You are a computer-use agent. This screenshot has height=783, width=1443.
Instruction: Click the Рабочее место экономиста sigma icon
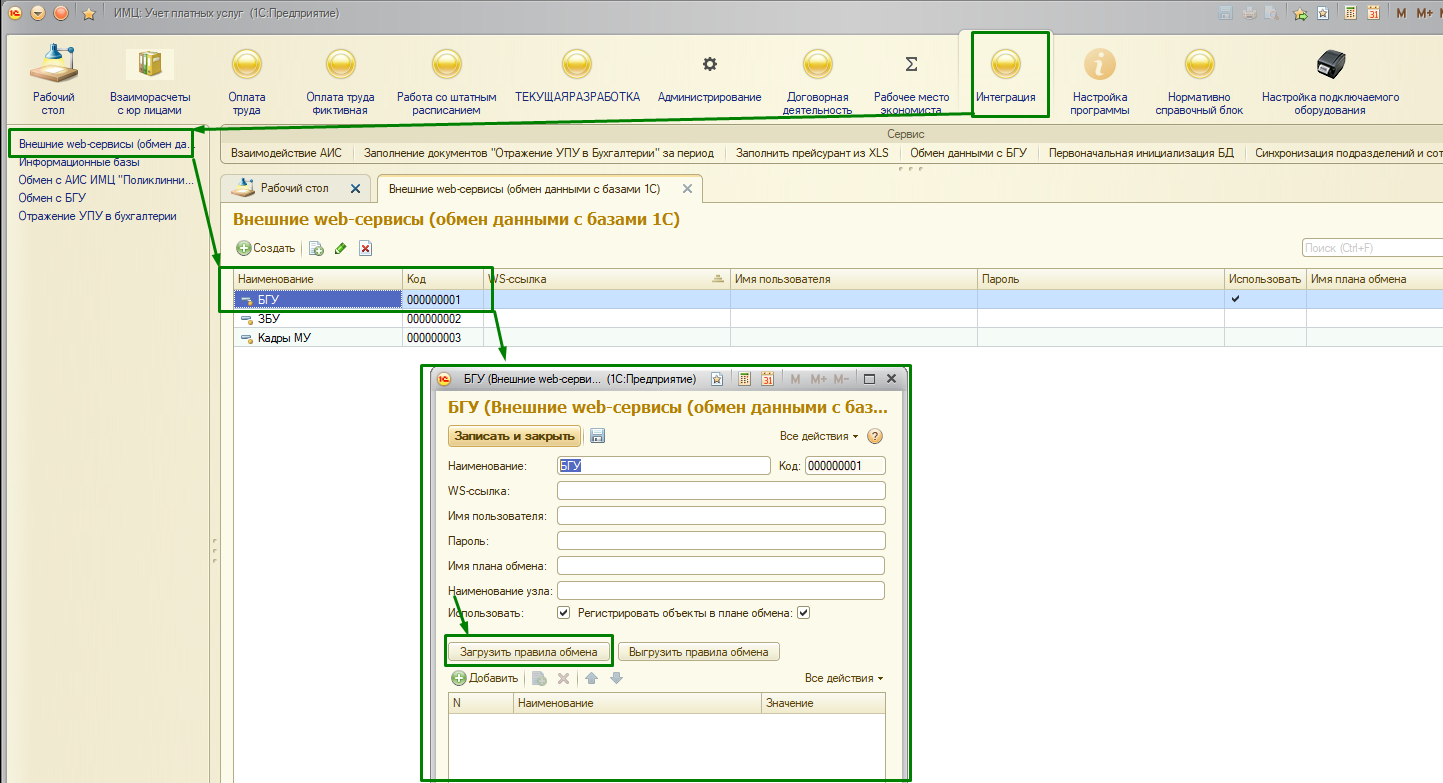click(911, 66)
